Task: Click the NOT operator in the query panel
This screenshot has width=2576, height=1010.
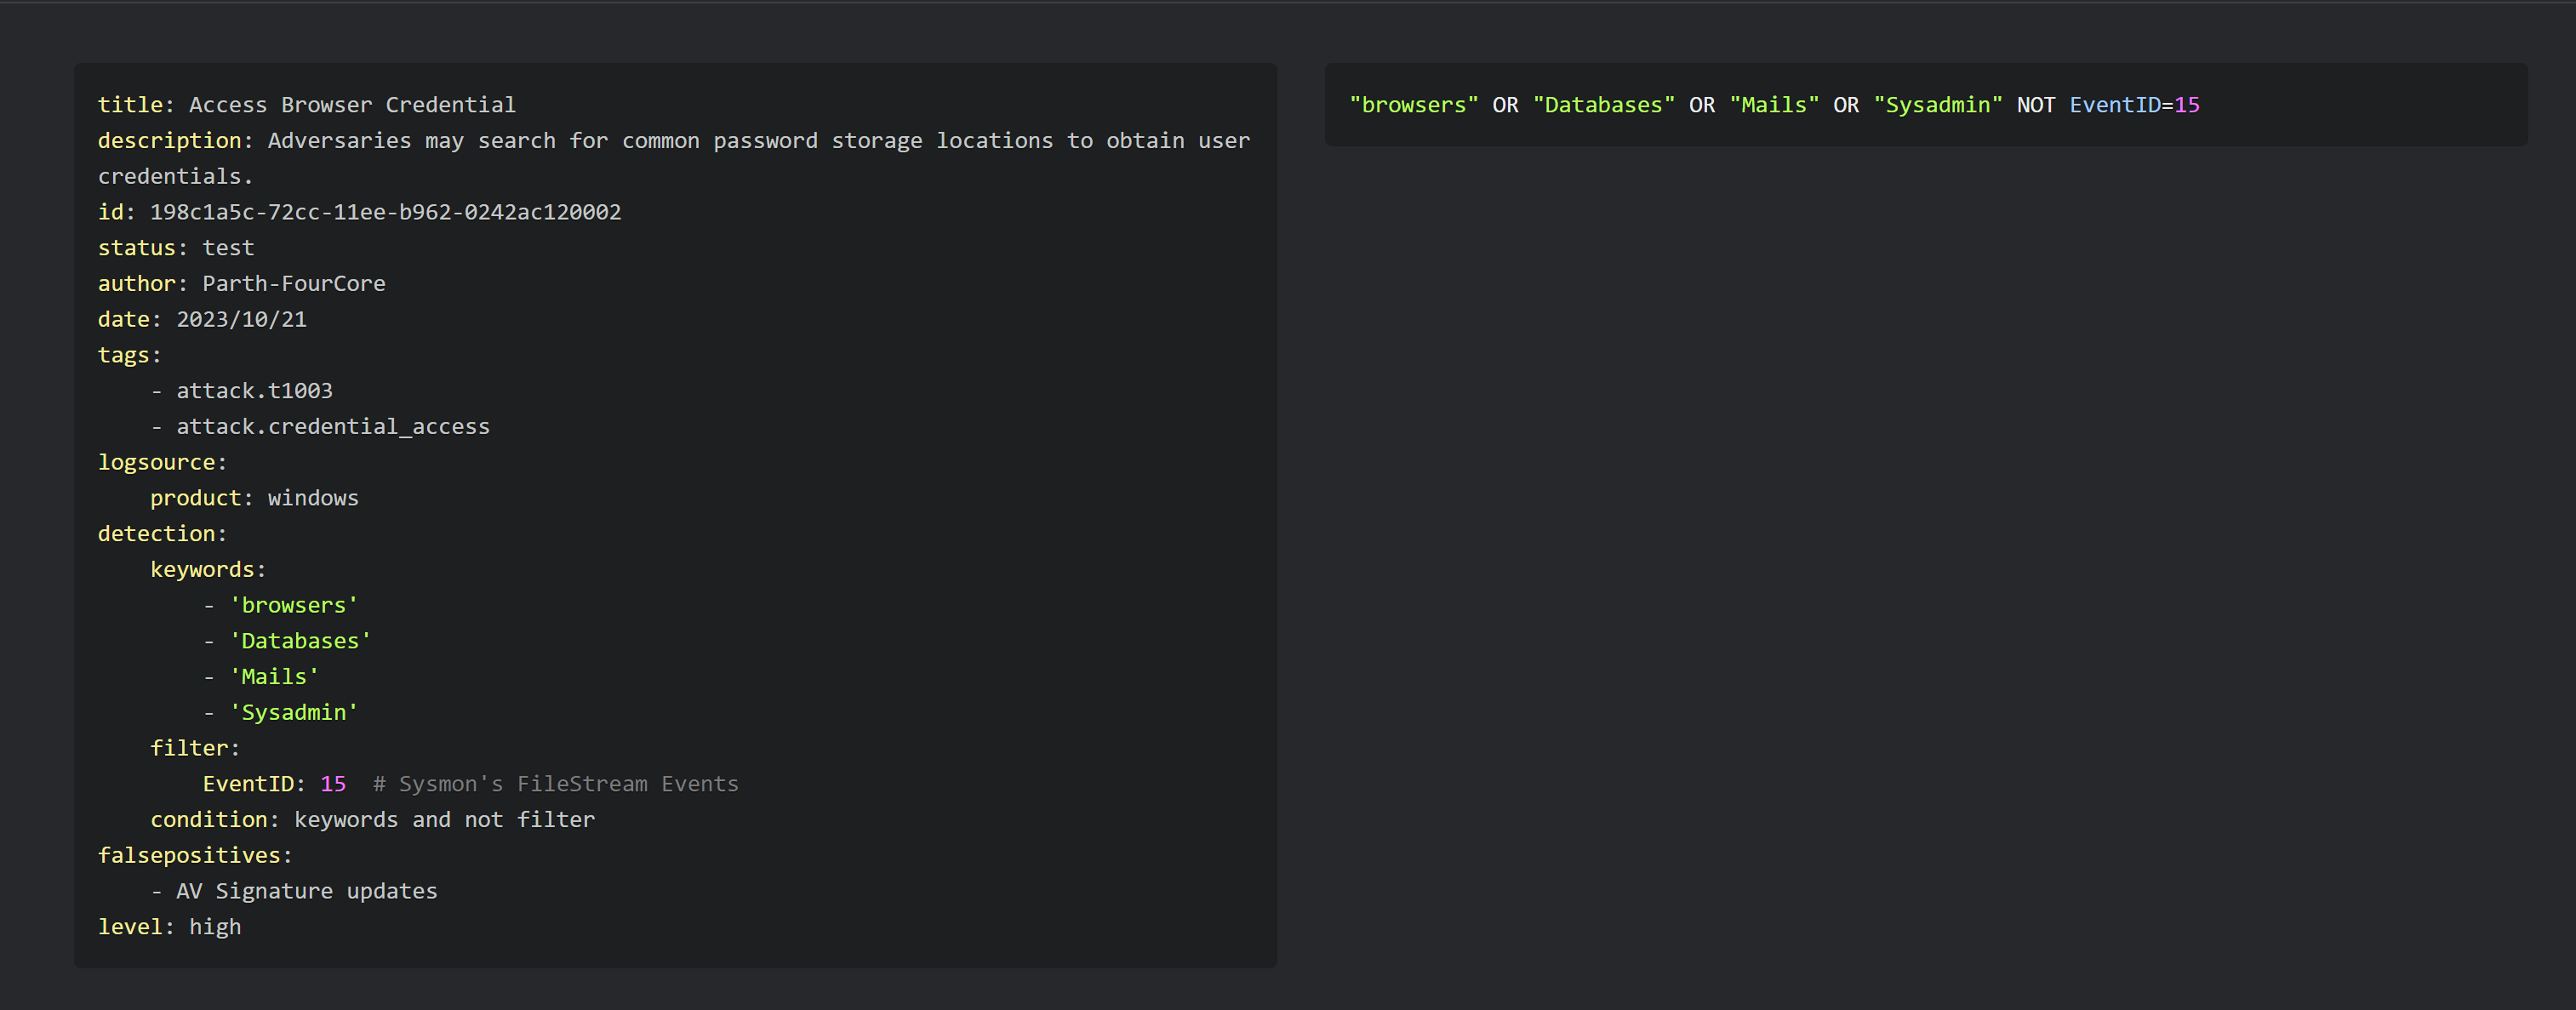Action: click(x=2035, y=104)
